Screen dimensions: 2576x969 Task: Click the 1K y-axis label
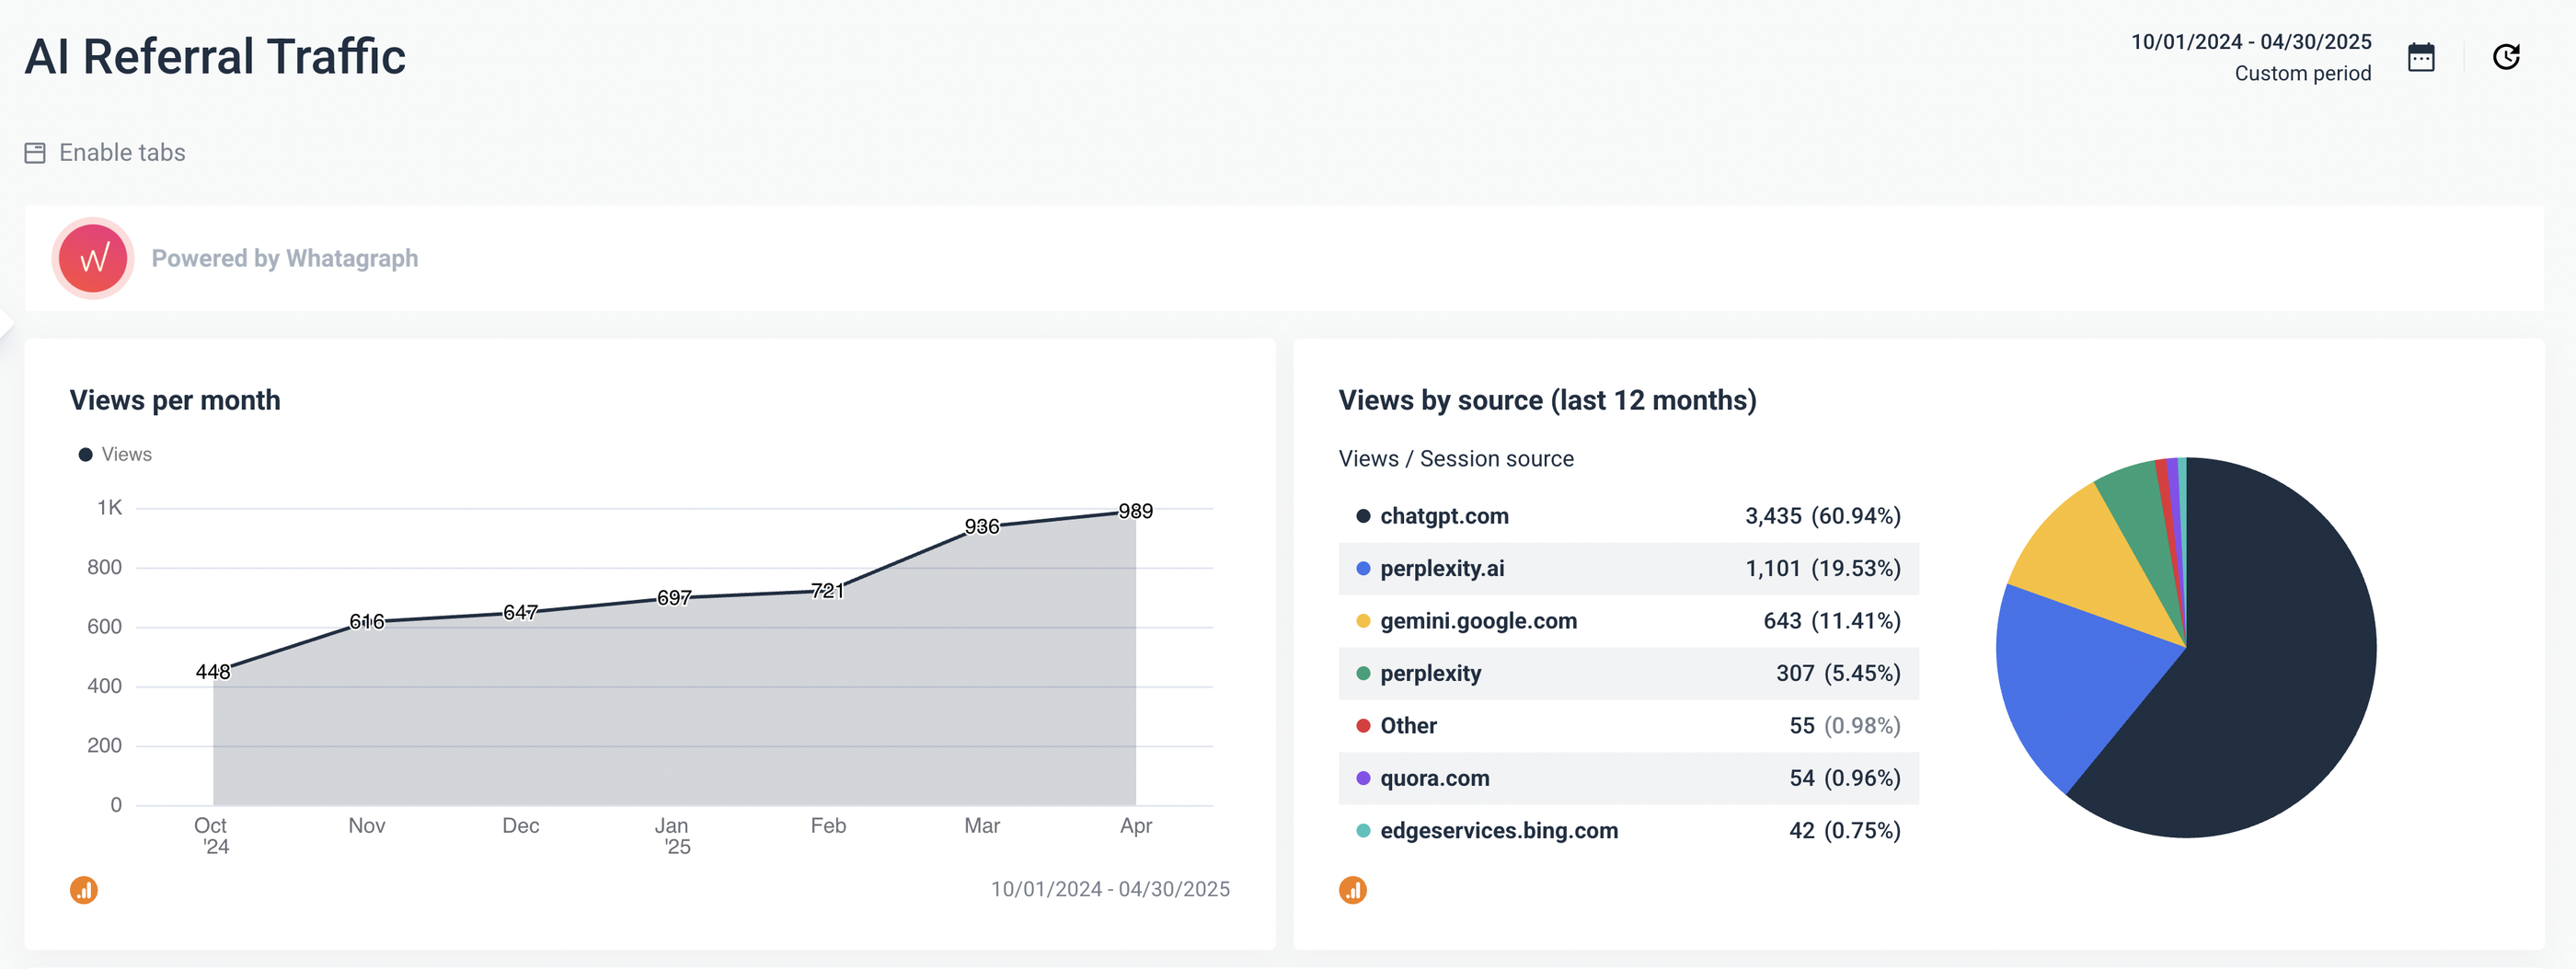pos(109,508)
